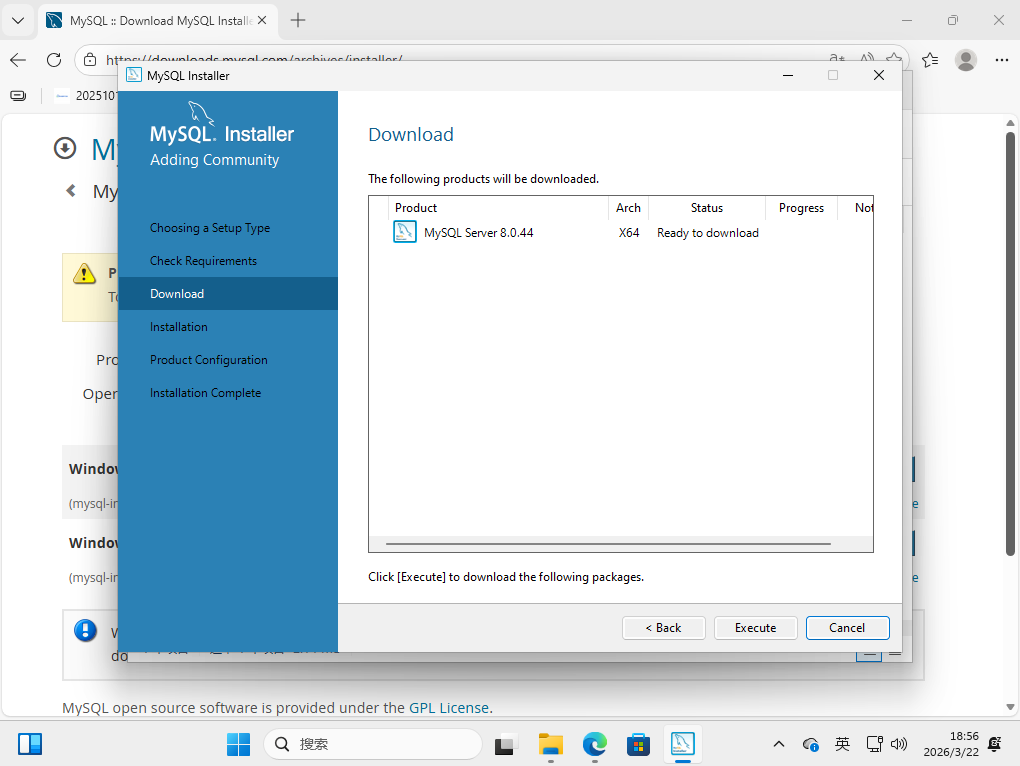
Task: Click Cancel in MySQL Installer
Action: pyautogui.click(x=847, y=627)
